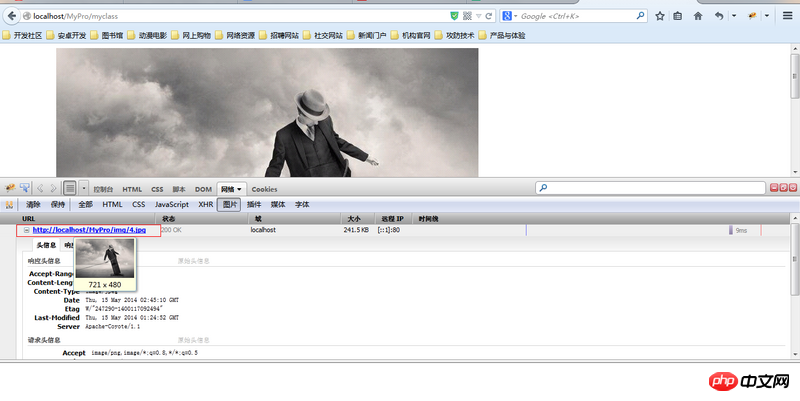800x401 pixels.
Task: Switch to the 脚本 script tab
Action: [179, 189]
